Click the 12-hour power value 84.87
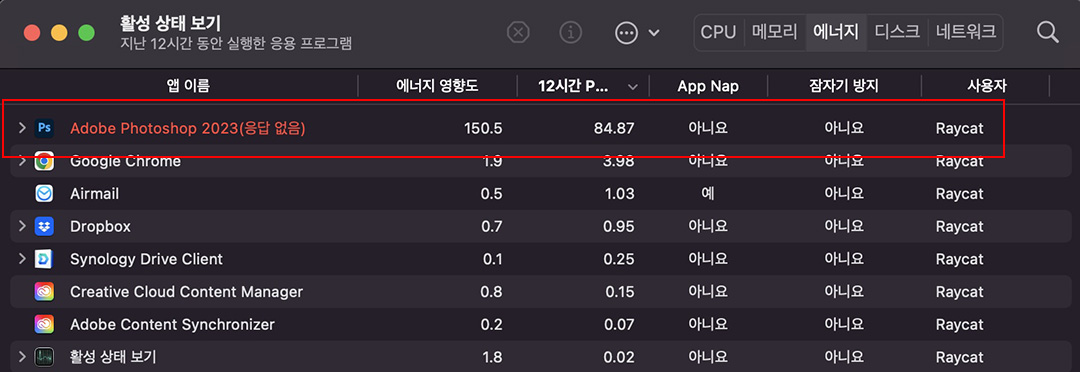The height and width of the screenshot is (372, 1080). [x=614, y=128]
